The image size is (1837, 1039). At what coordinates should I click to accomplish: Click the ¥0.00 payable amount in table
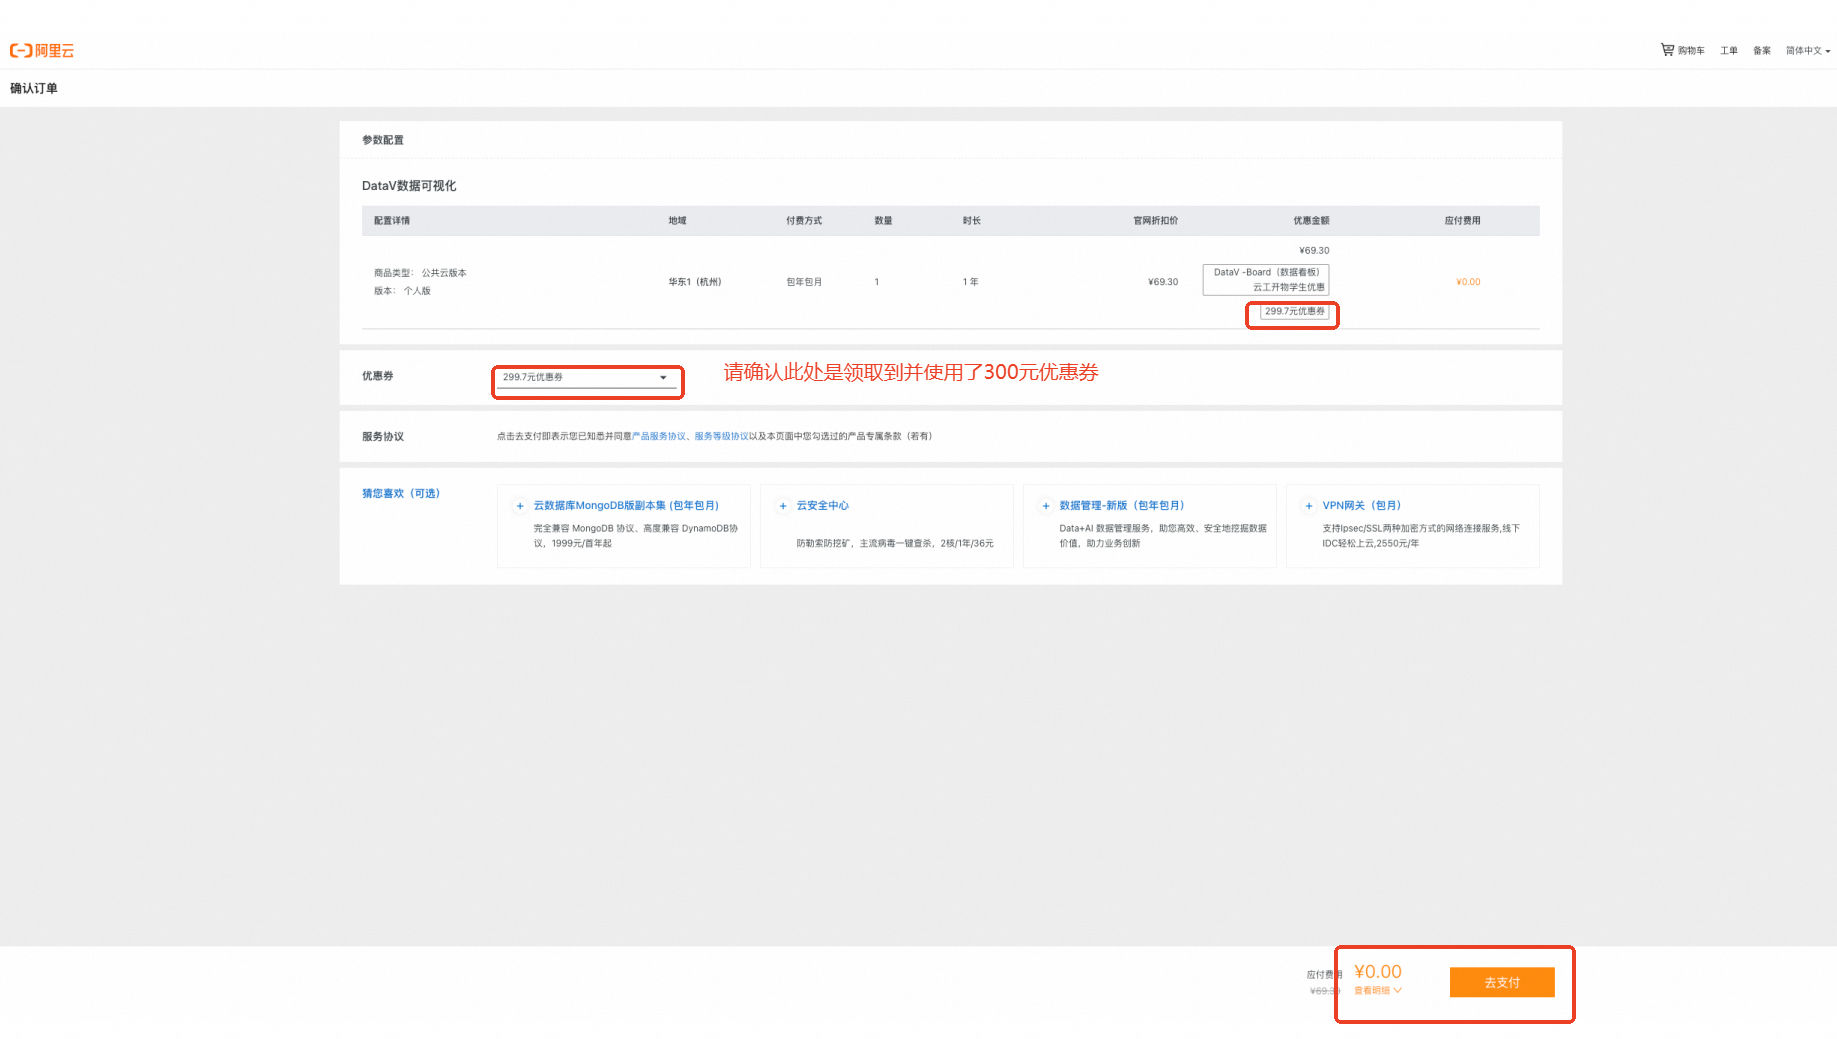pos(1468,282)
